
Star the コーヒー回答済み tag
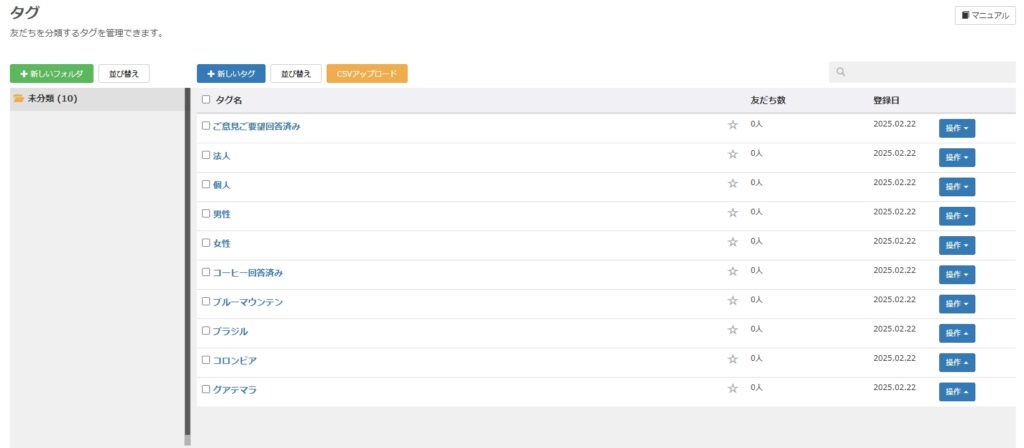pos(732,272)
